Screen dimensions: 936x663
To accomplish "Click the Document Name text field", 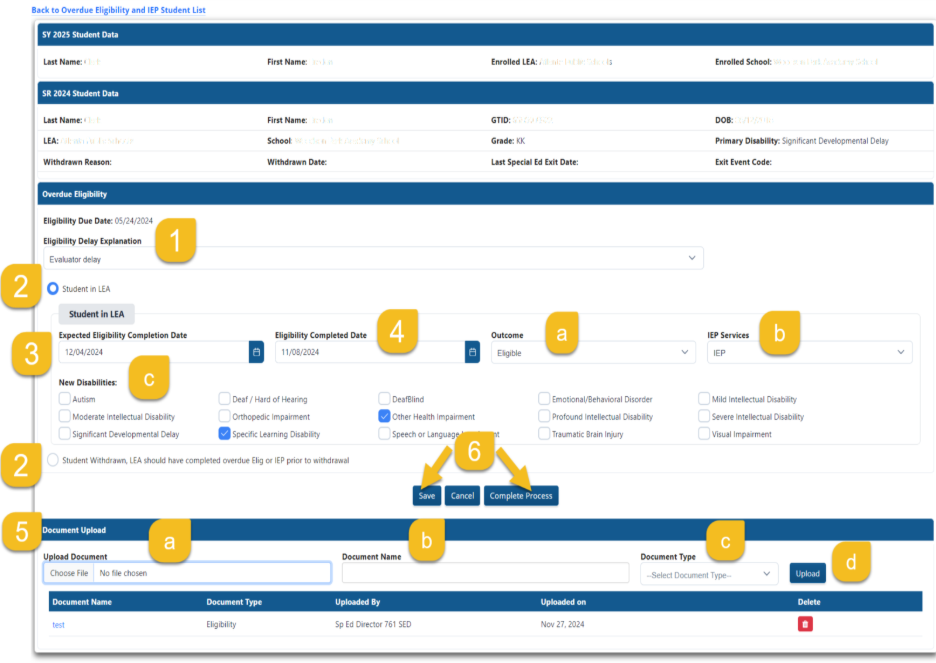I will (x=485, y=573).
